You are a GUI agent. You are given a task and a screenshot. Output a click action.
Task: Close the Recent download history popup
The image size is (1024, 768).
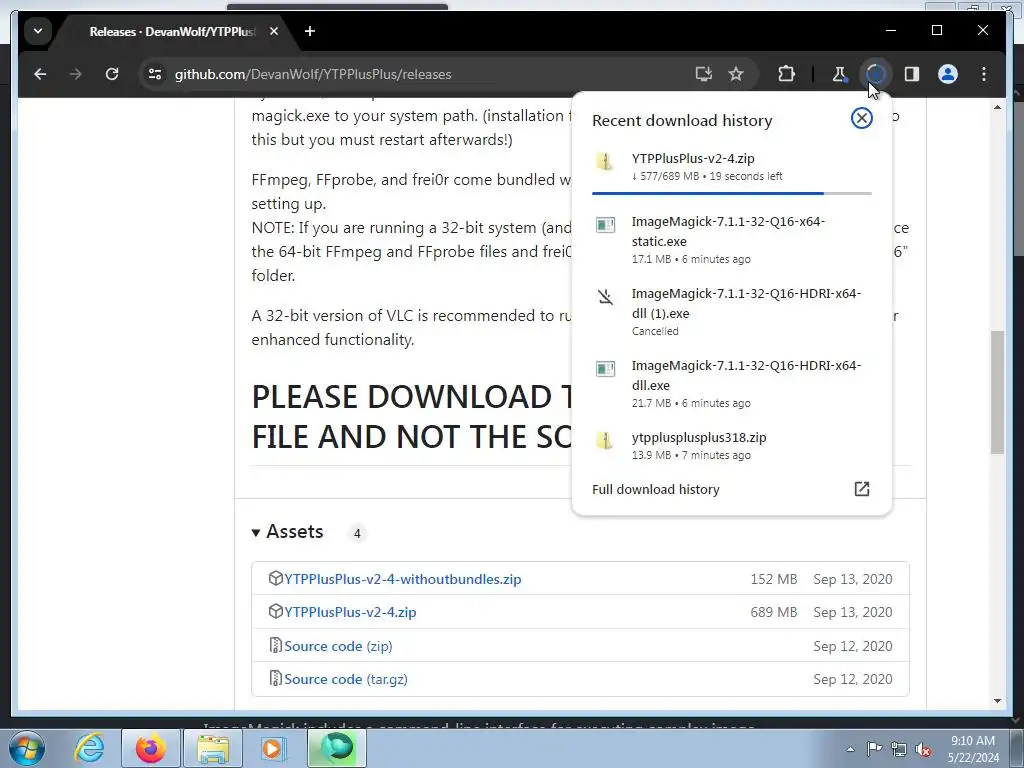[861, 118]
